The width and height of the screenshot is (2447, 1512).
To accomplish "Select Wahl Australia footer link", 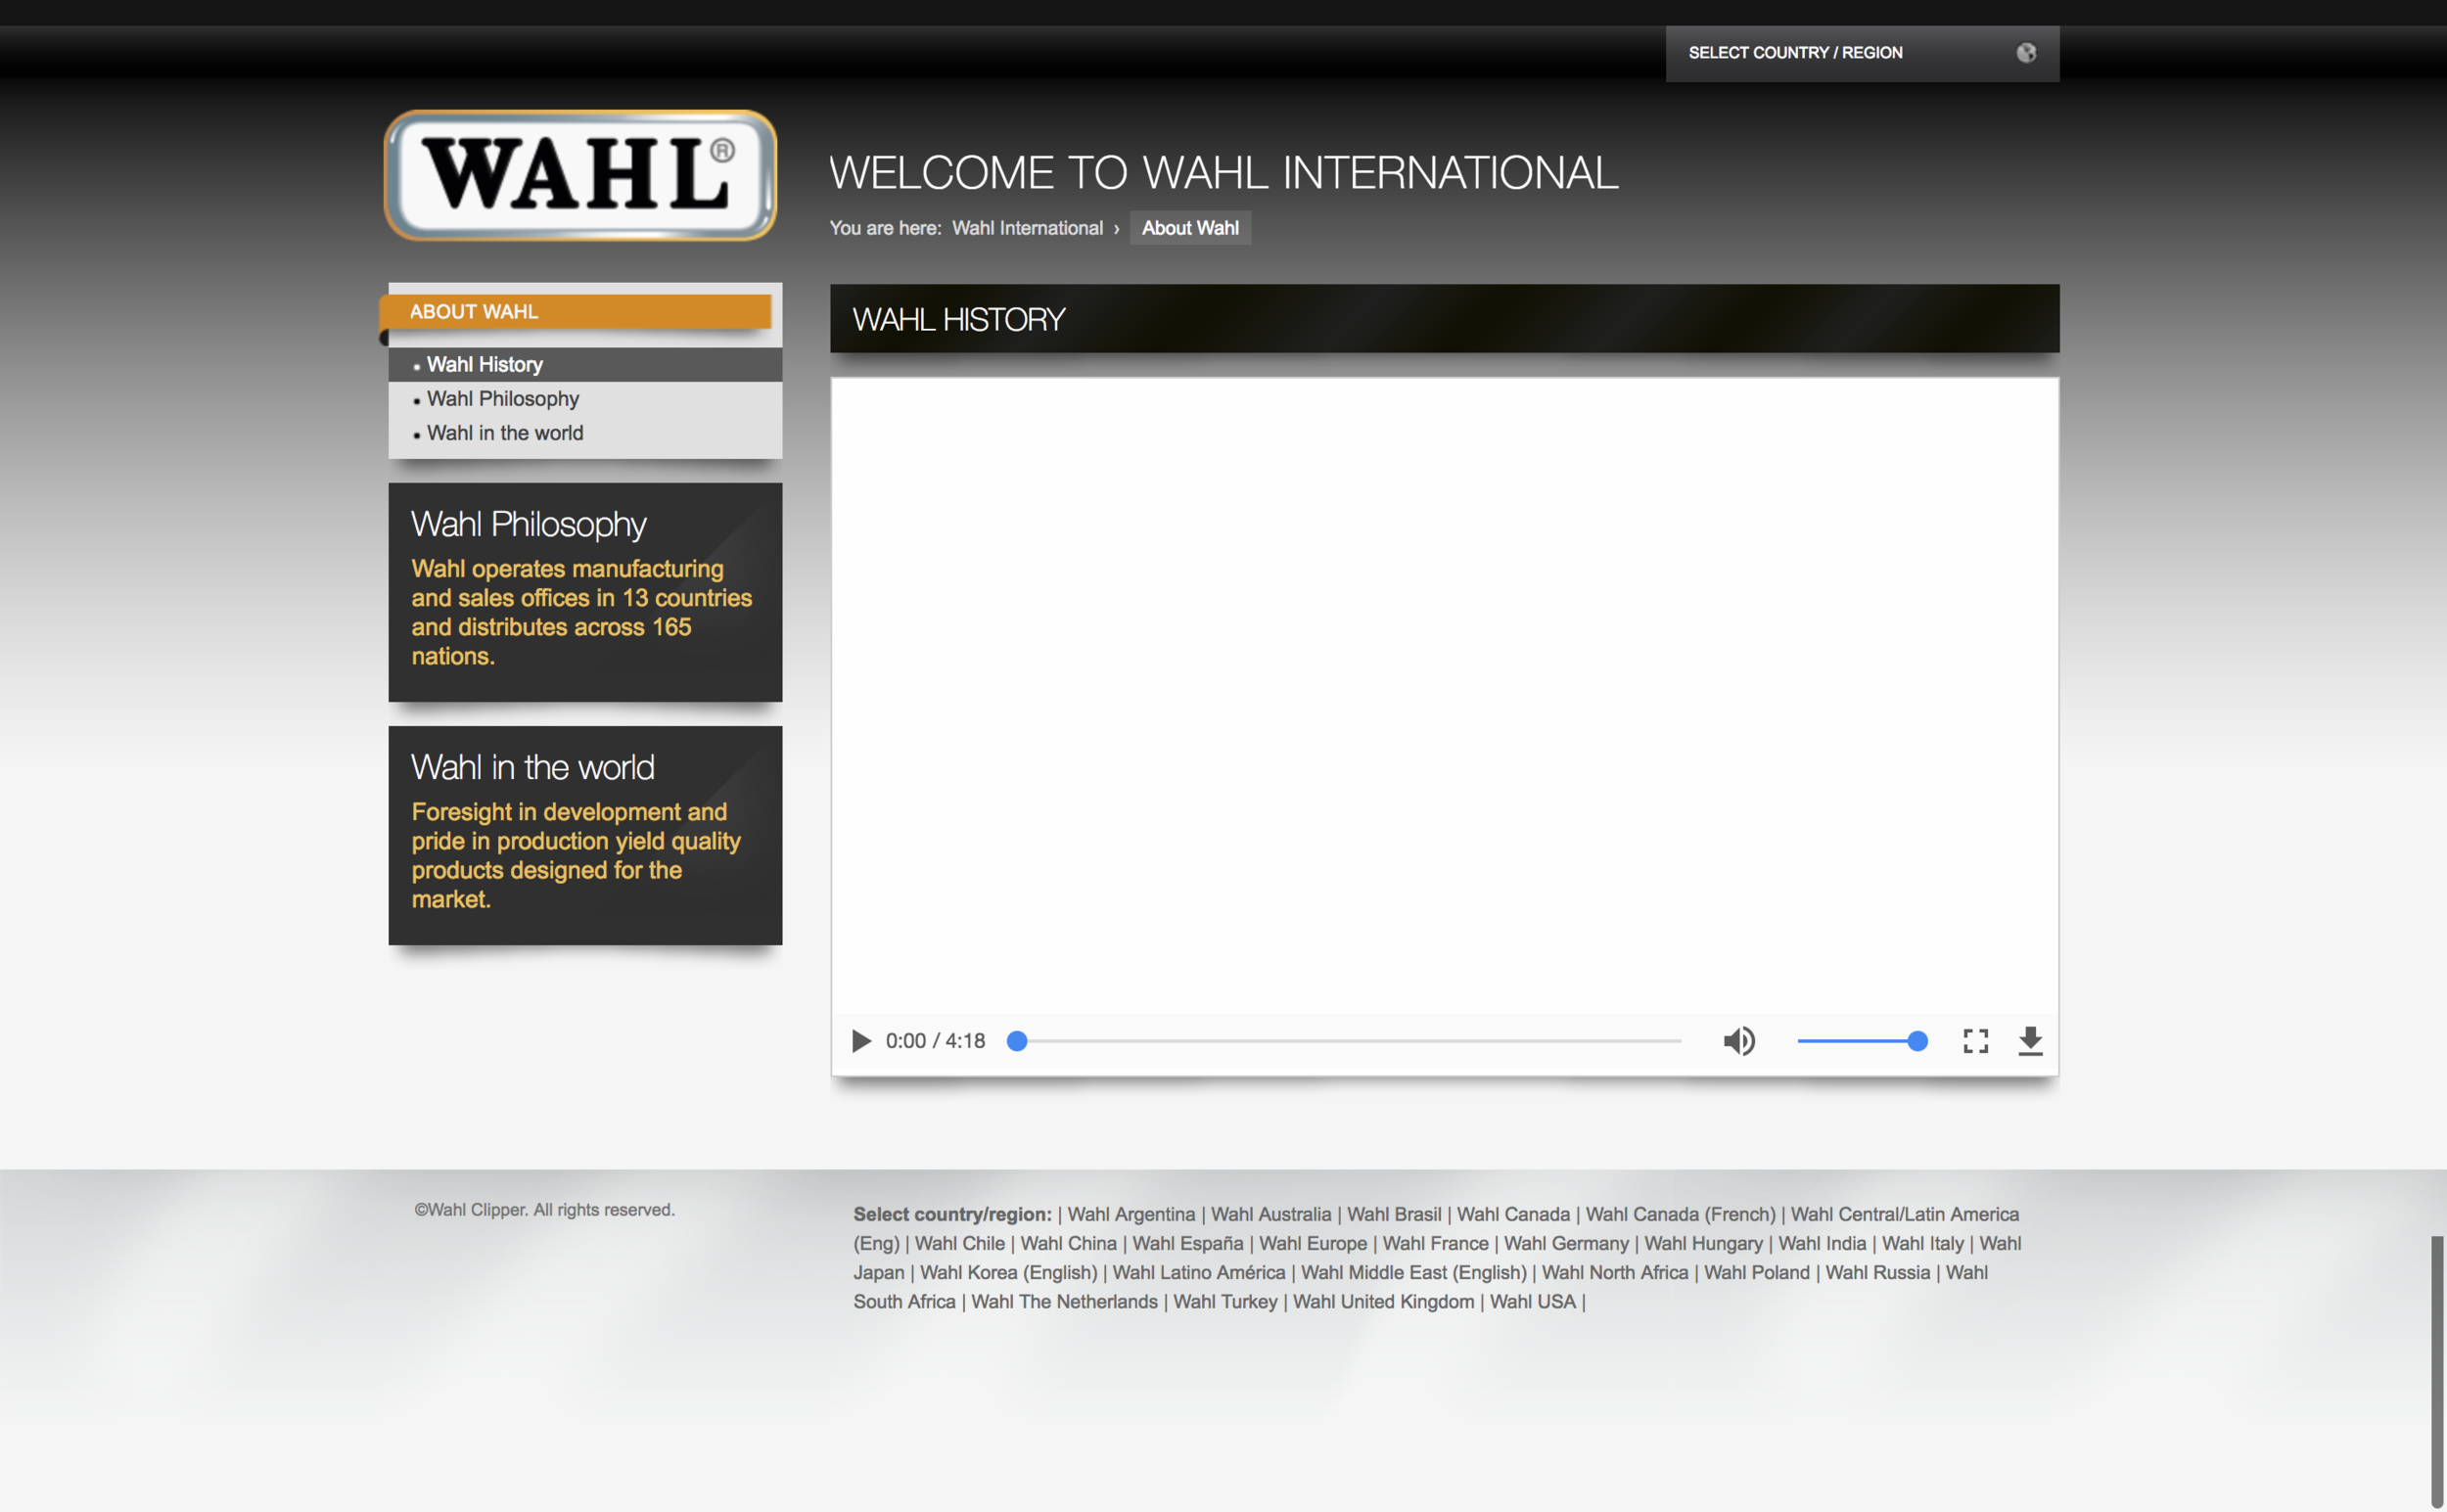I will point(1271,1214).
